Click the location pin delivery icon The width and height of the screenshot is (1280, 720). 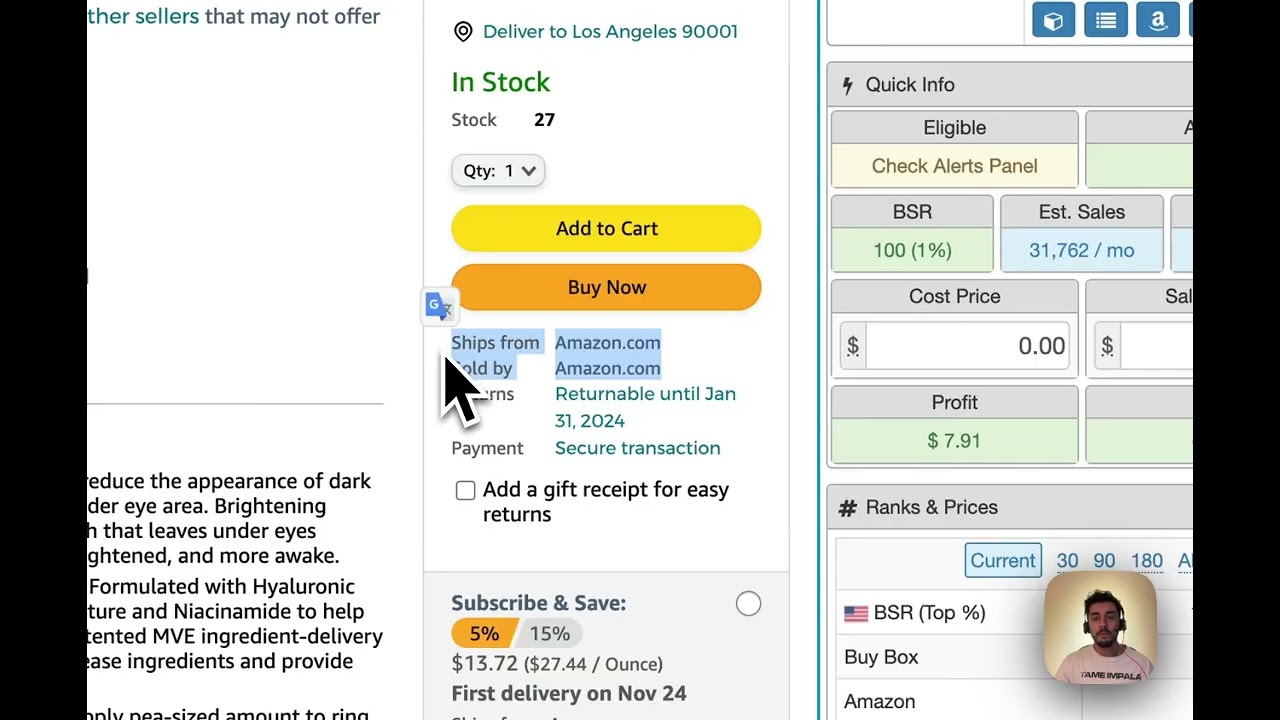463,32
